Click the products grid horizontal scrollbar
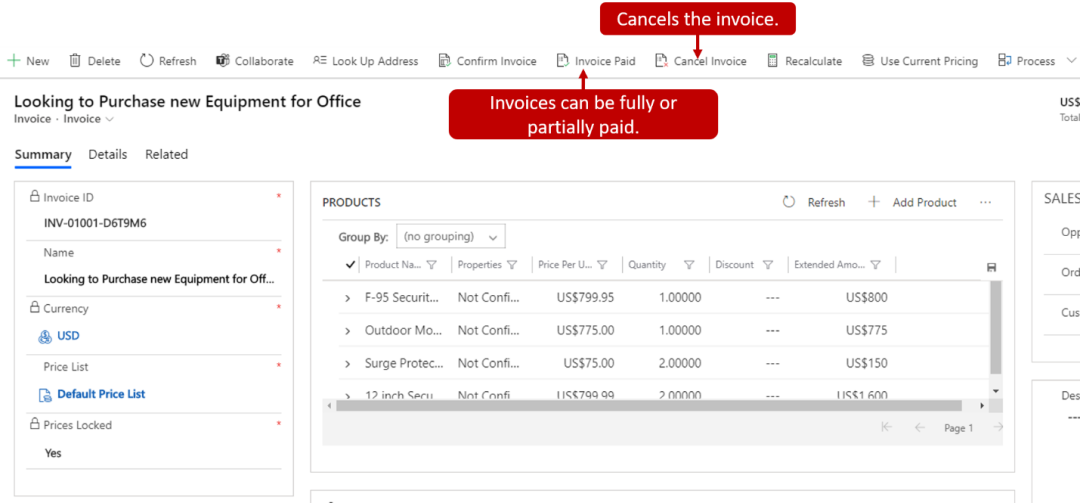Viewport: 1080px width, 503px height. pyautogui.click(x=648, y=406)
